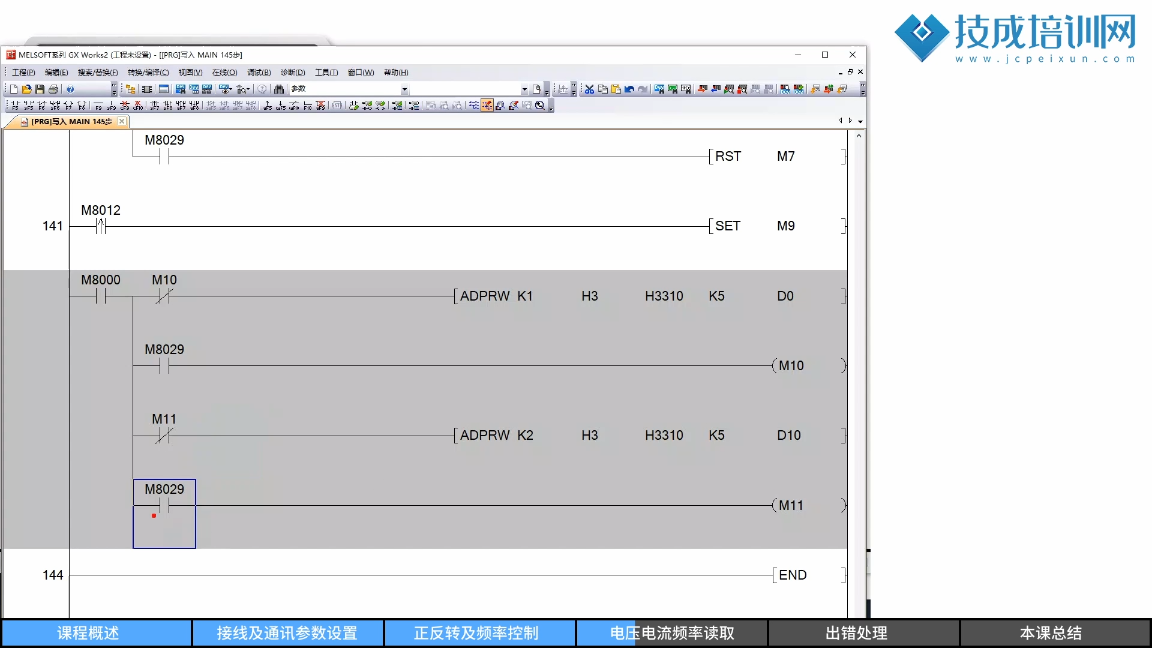Open the 编辑(E) menu
Image resolution: width=1152 pixels, height=648 pixels.
click(x=56, y=73)
